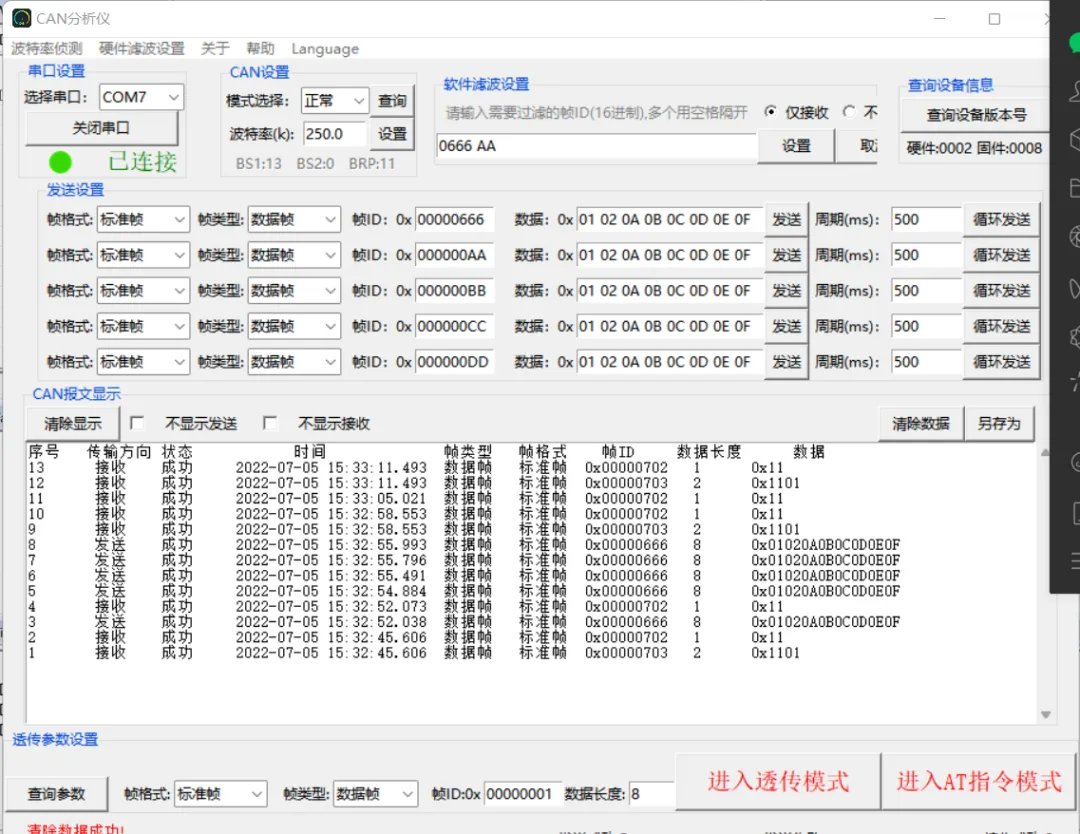This screenshot has height=834, width=1080.
Task: Click the 清除显示 button
Action: pyautogui.click(x=72, y=423)
